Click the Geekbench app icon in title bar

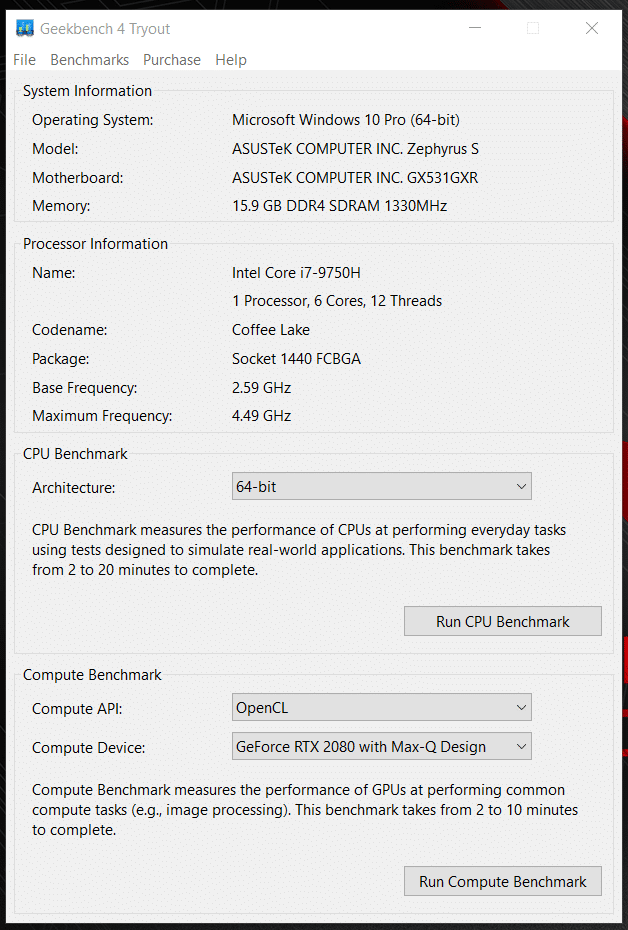(x=23, y=29)
